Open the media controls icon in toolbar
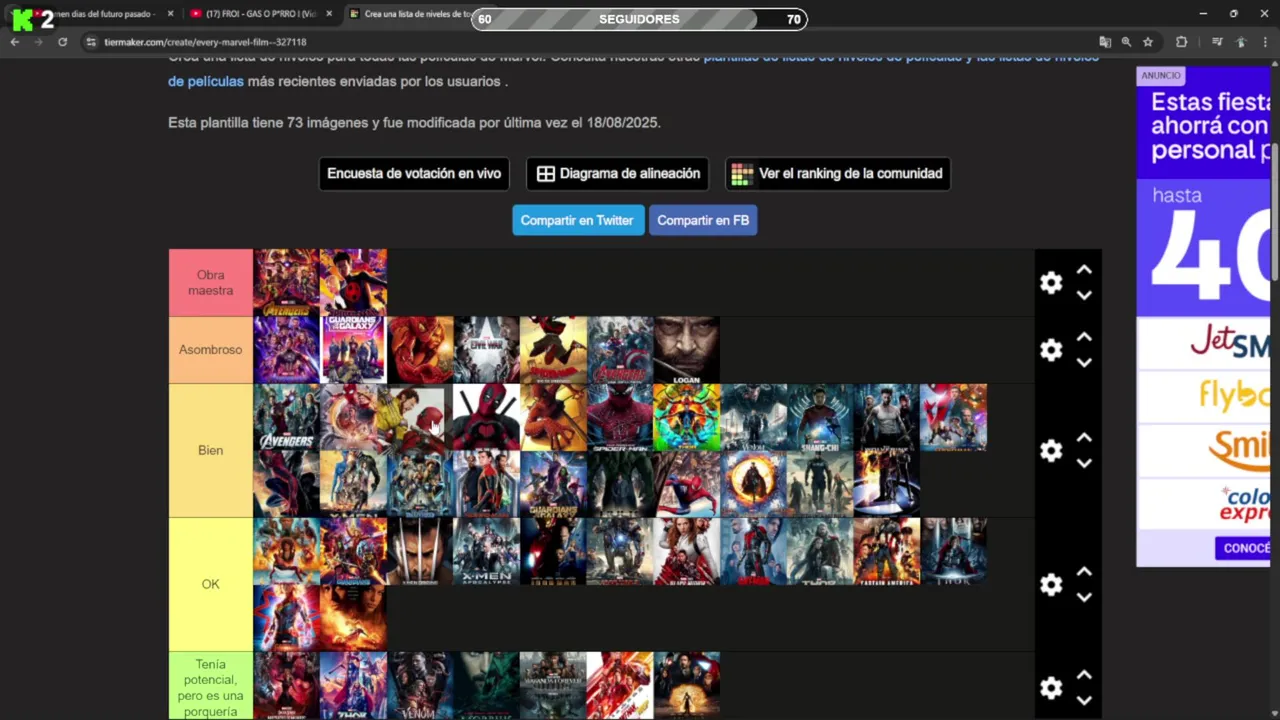 click(1217, 42)
